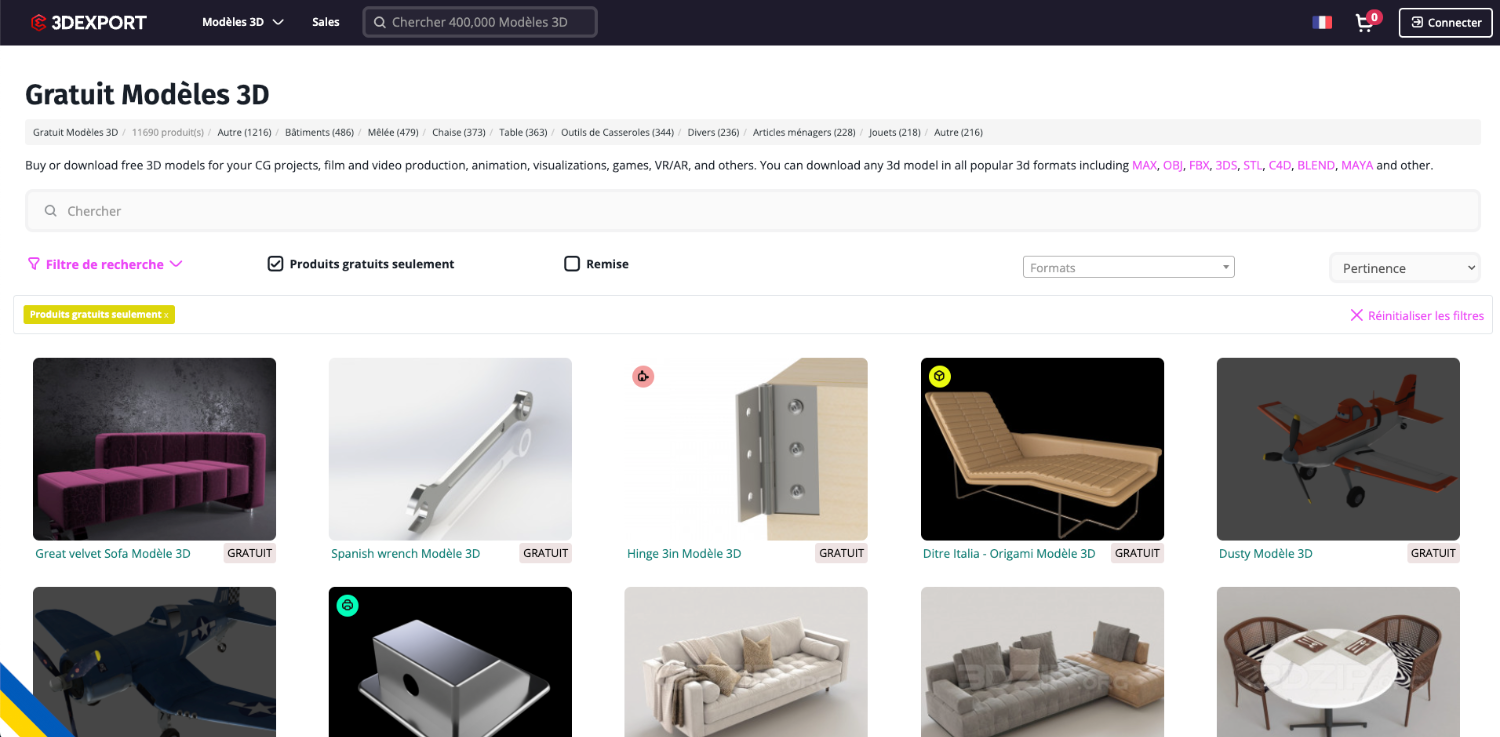Click the Chercher search field below the description
The width and height of the screenshot is (1500, 737).
(752, 211)
